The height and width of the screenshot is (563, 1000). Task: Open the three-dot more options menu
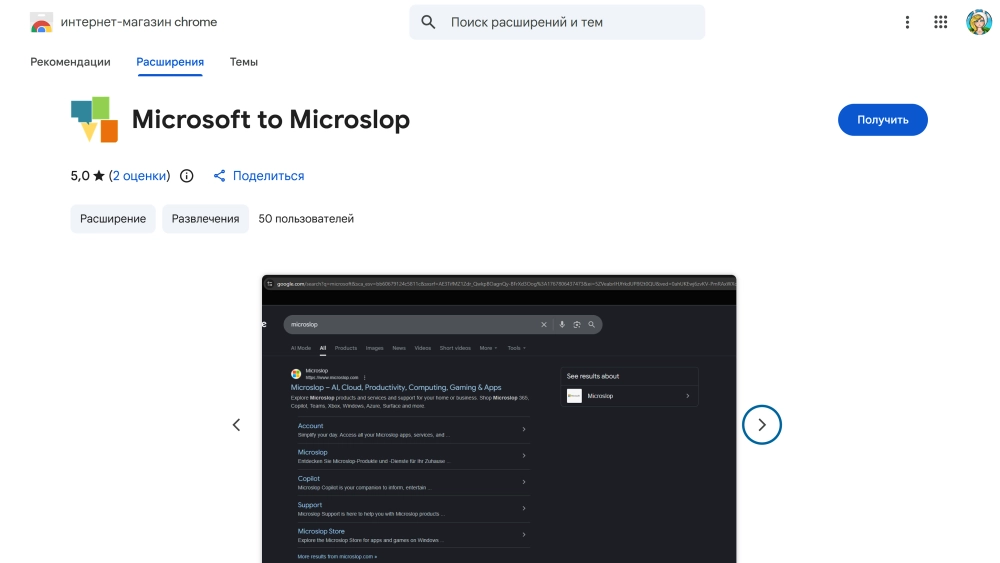[x=907, y=22]
